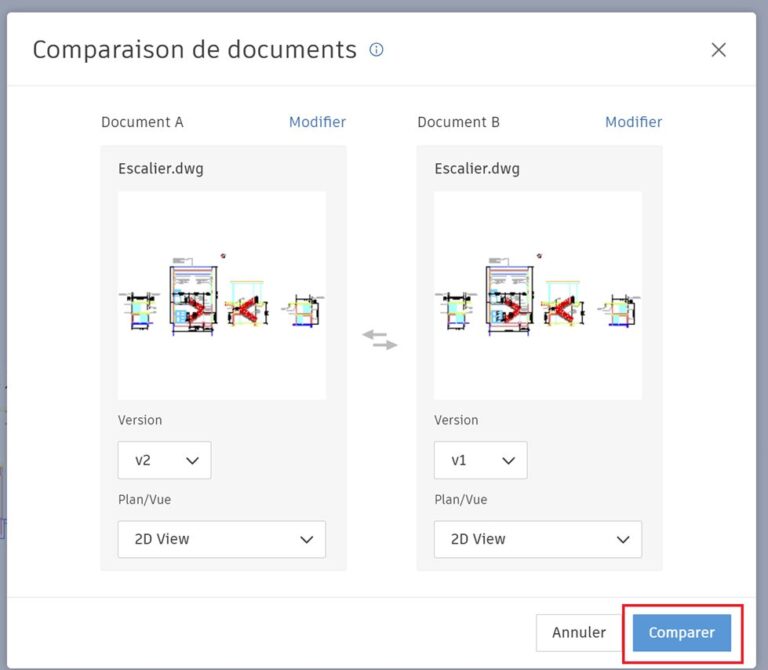The image size is (768, 670).
Task: Click the Version label under Document A
Action: (140, 420)
